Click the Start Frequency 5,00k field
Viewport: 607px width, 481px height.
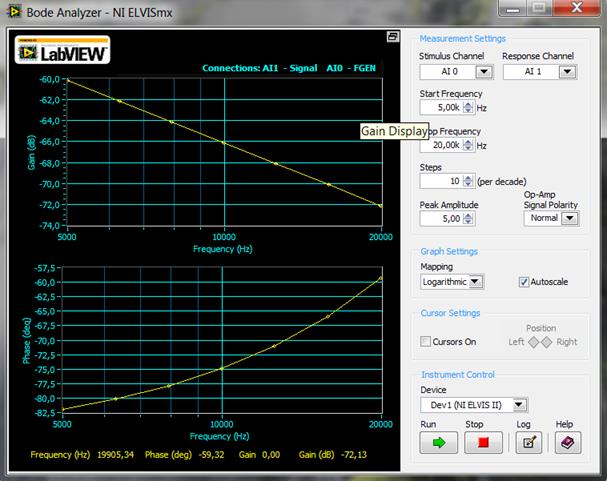(x=441, y=107)
